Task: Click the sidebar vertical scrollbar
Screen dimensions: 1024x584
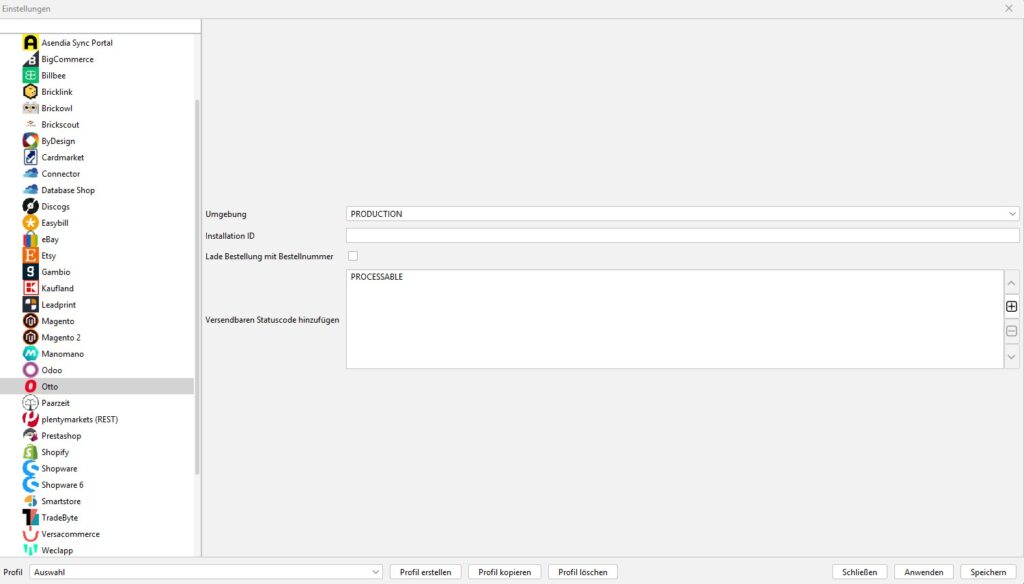Action: pyautogui.click(x=197, y=280)
